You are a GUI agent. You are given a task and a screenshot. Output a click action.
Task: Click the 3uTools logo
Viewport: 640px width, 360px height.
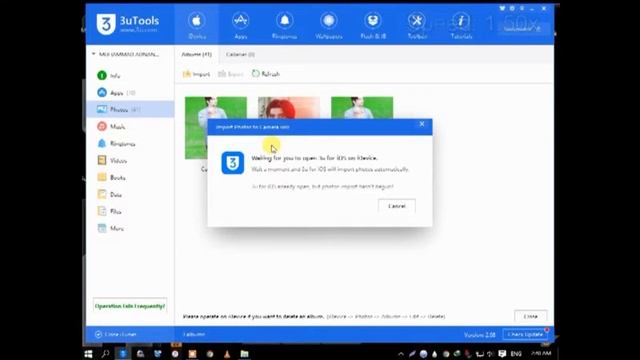pos(128,24)
